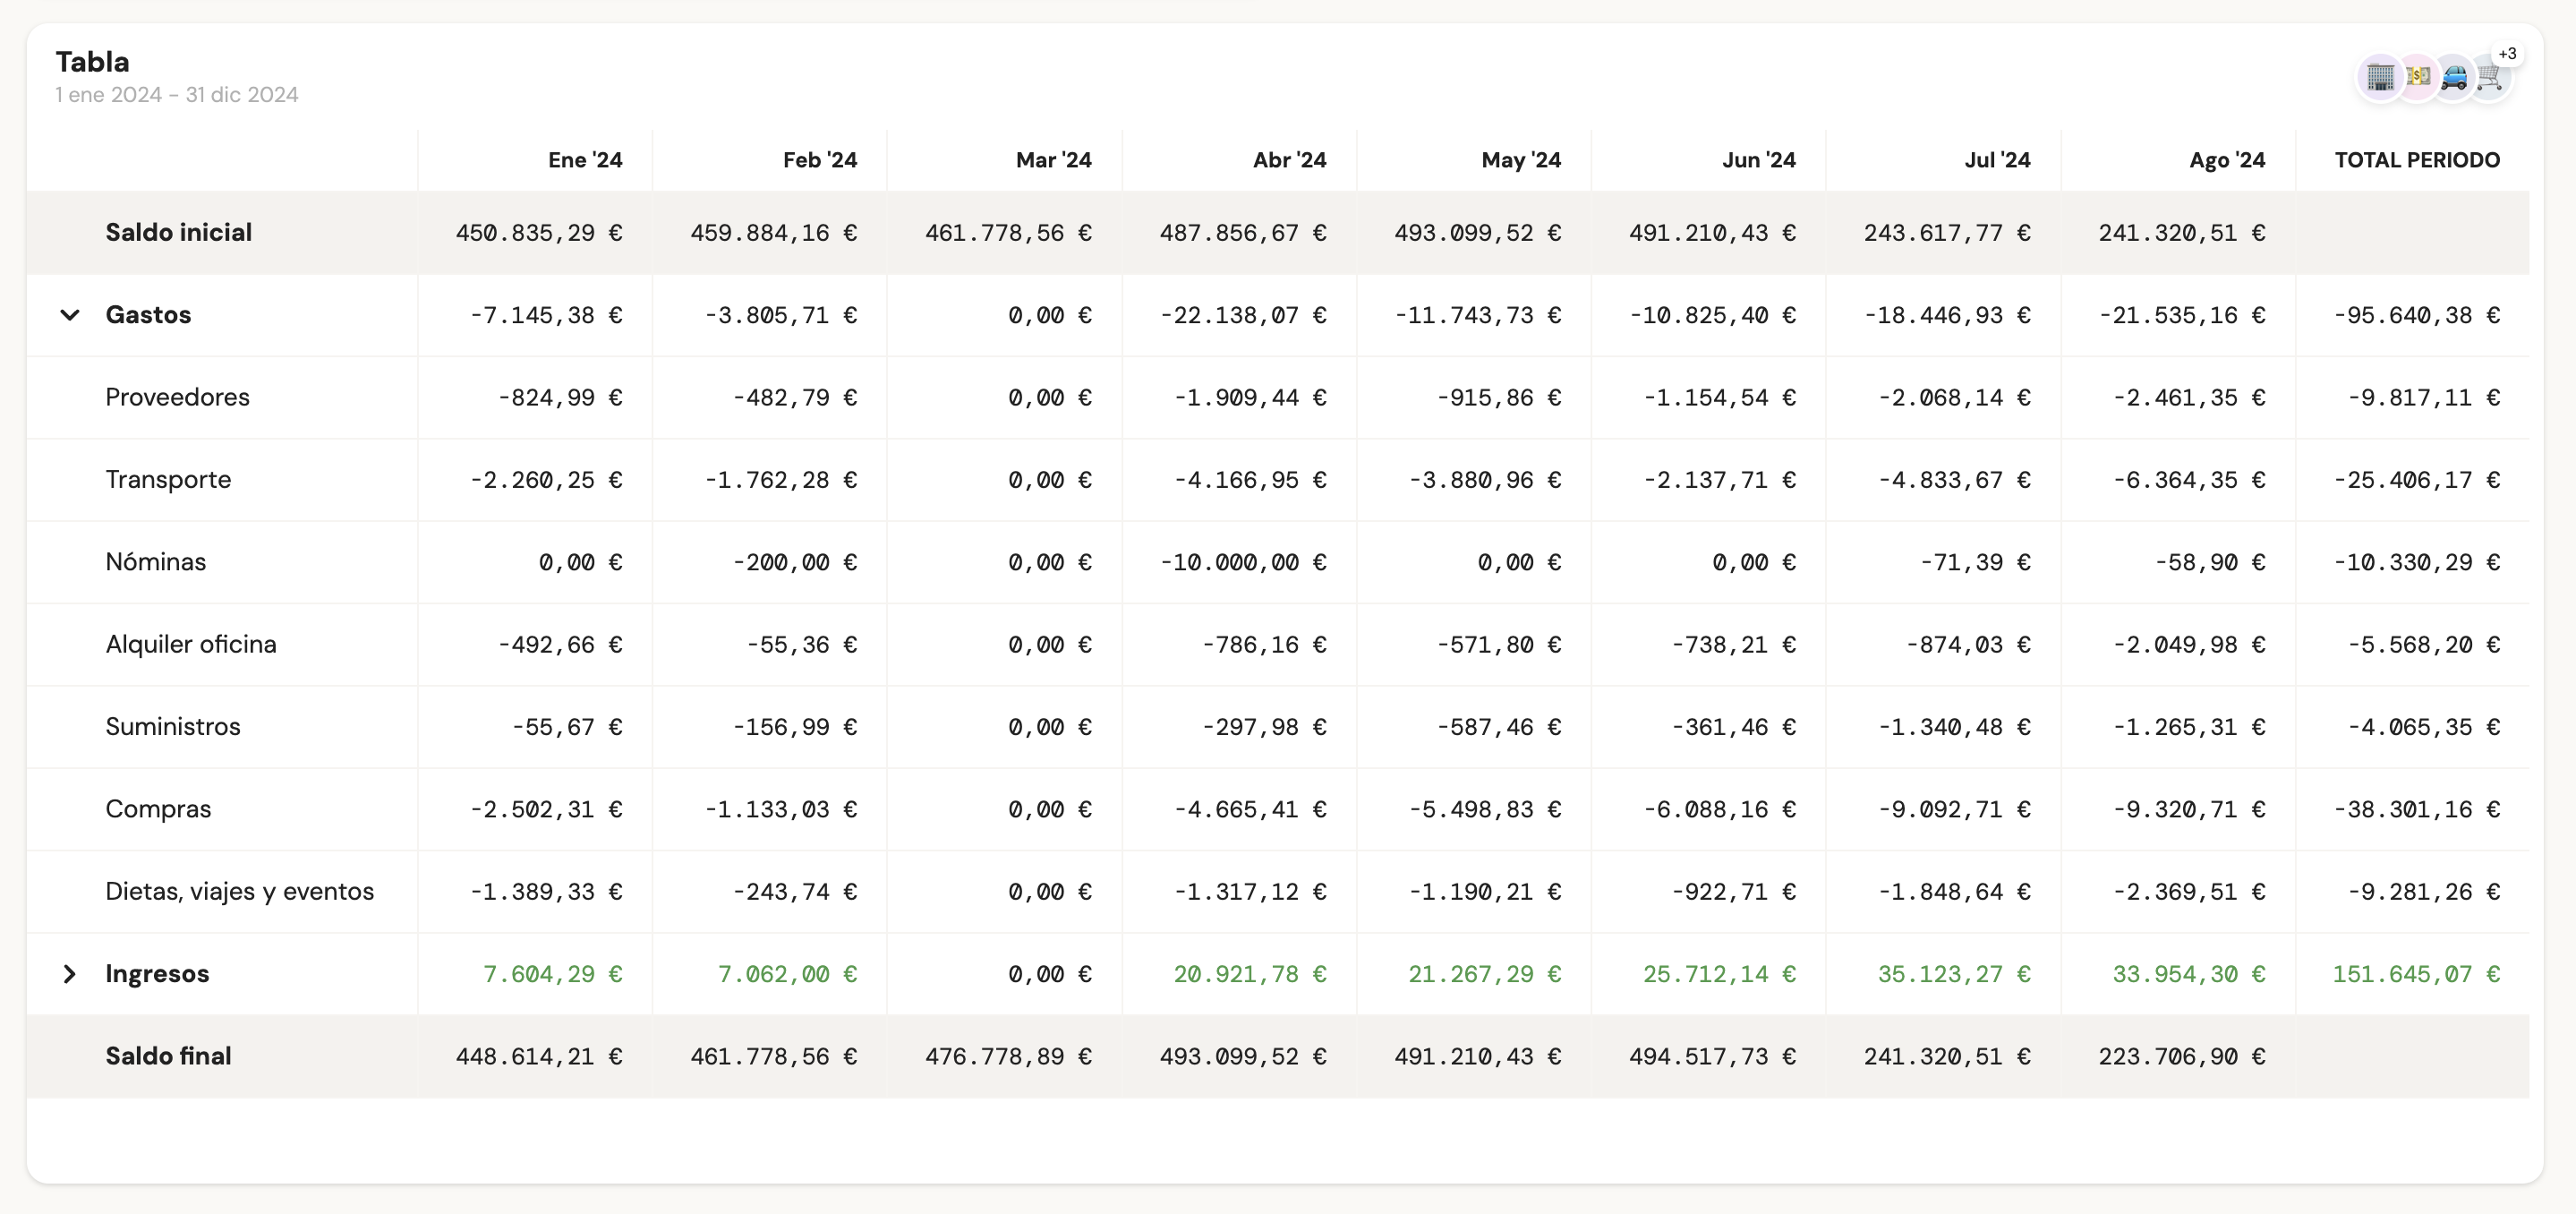Click the Jun '24 column header
The width and height of the screenshot is (2576, 1214).
pos(1759,160)
